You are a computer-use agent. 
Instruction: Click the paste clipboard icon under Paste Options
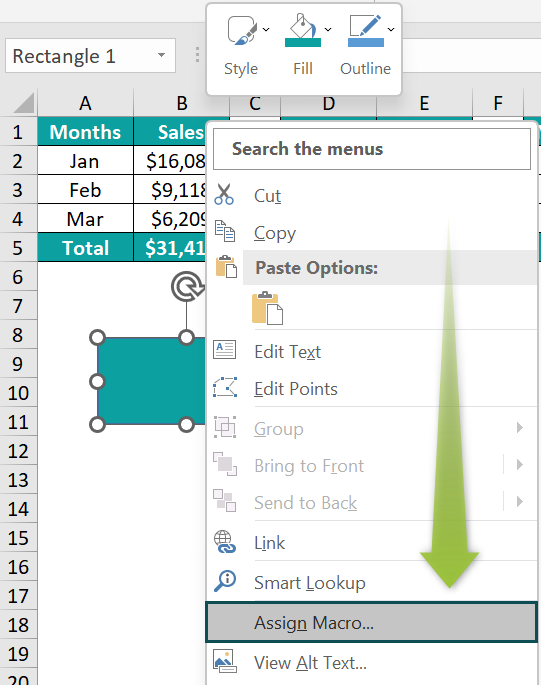pos(267,308)
